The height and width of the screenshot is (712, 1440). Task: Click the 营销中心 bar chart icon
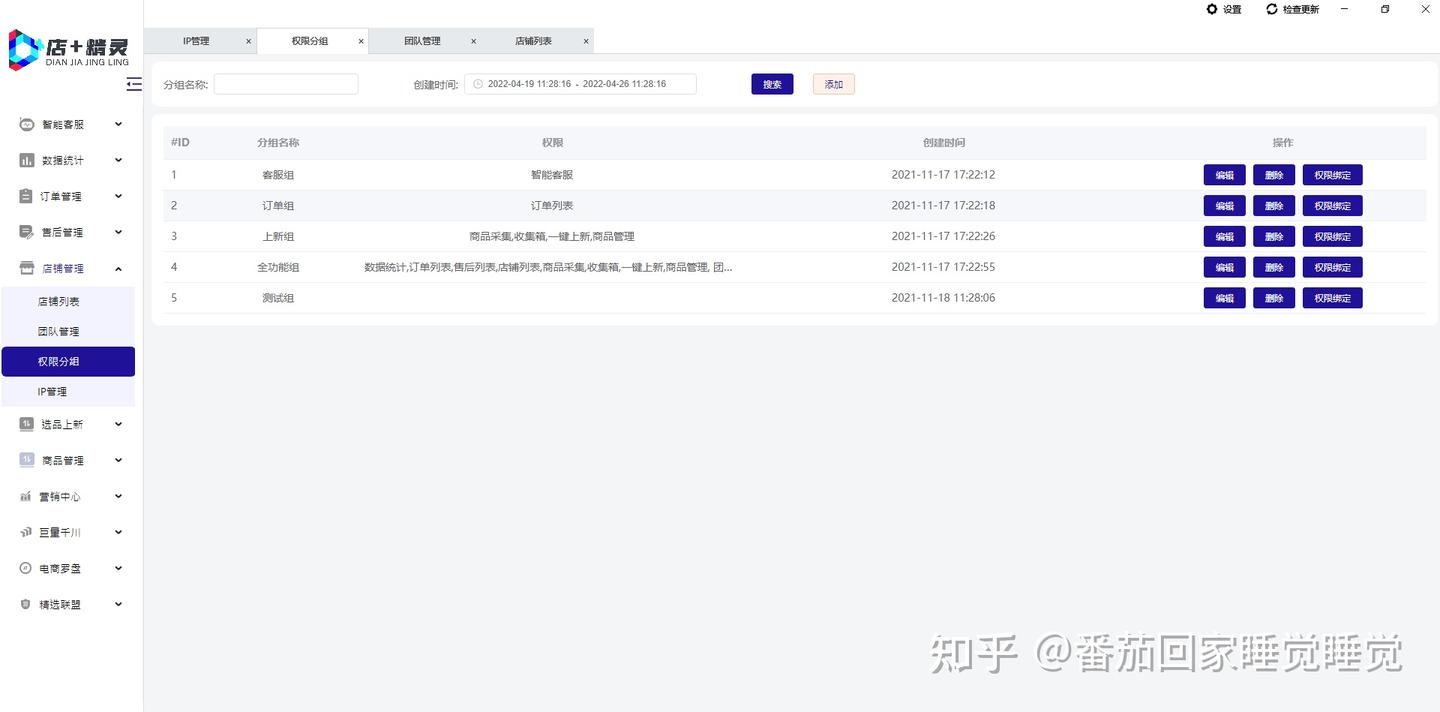[26, 497]
